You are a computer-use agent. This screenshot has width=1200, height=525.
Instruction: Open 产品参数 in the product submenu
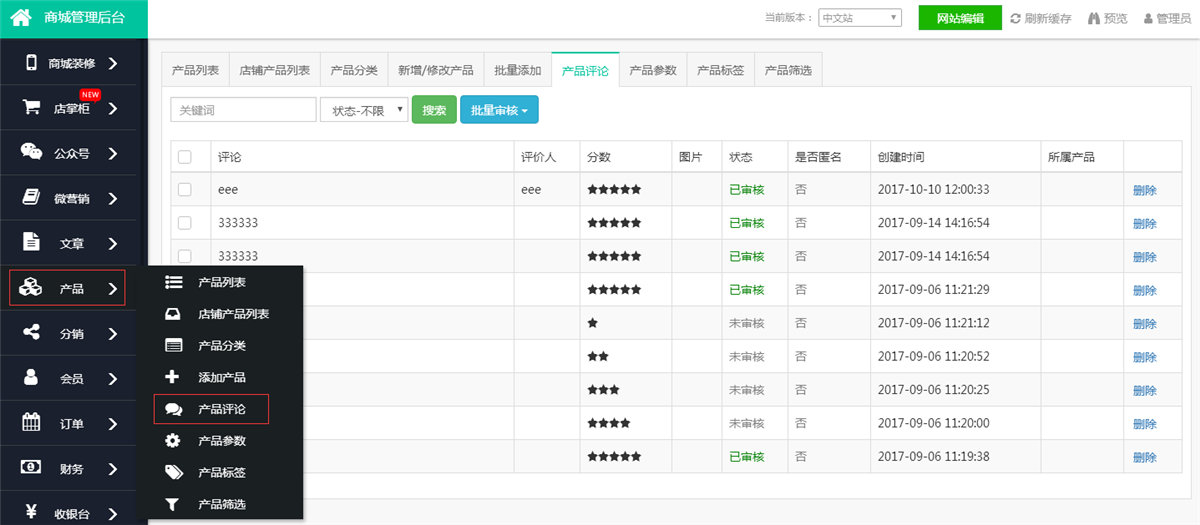(x=222, y=440)
